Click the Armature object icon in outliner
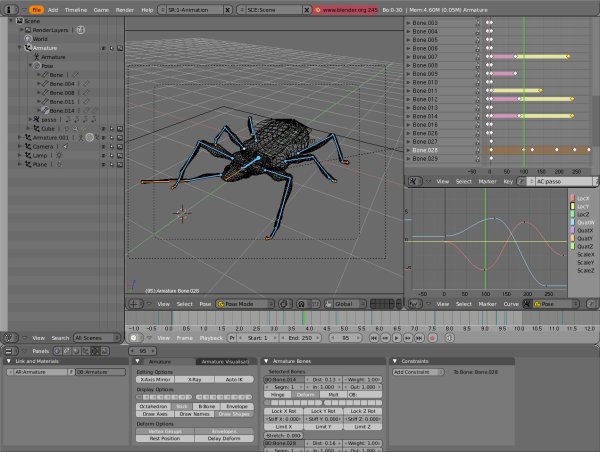This screenshot has height=452, width=600. (x=27, y=47)
